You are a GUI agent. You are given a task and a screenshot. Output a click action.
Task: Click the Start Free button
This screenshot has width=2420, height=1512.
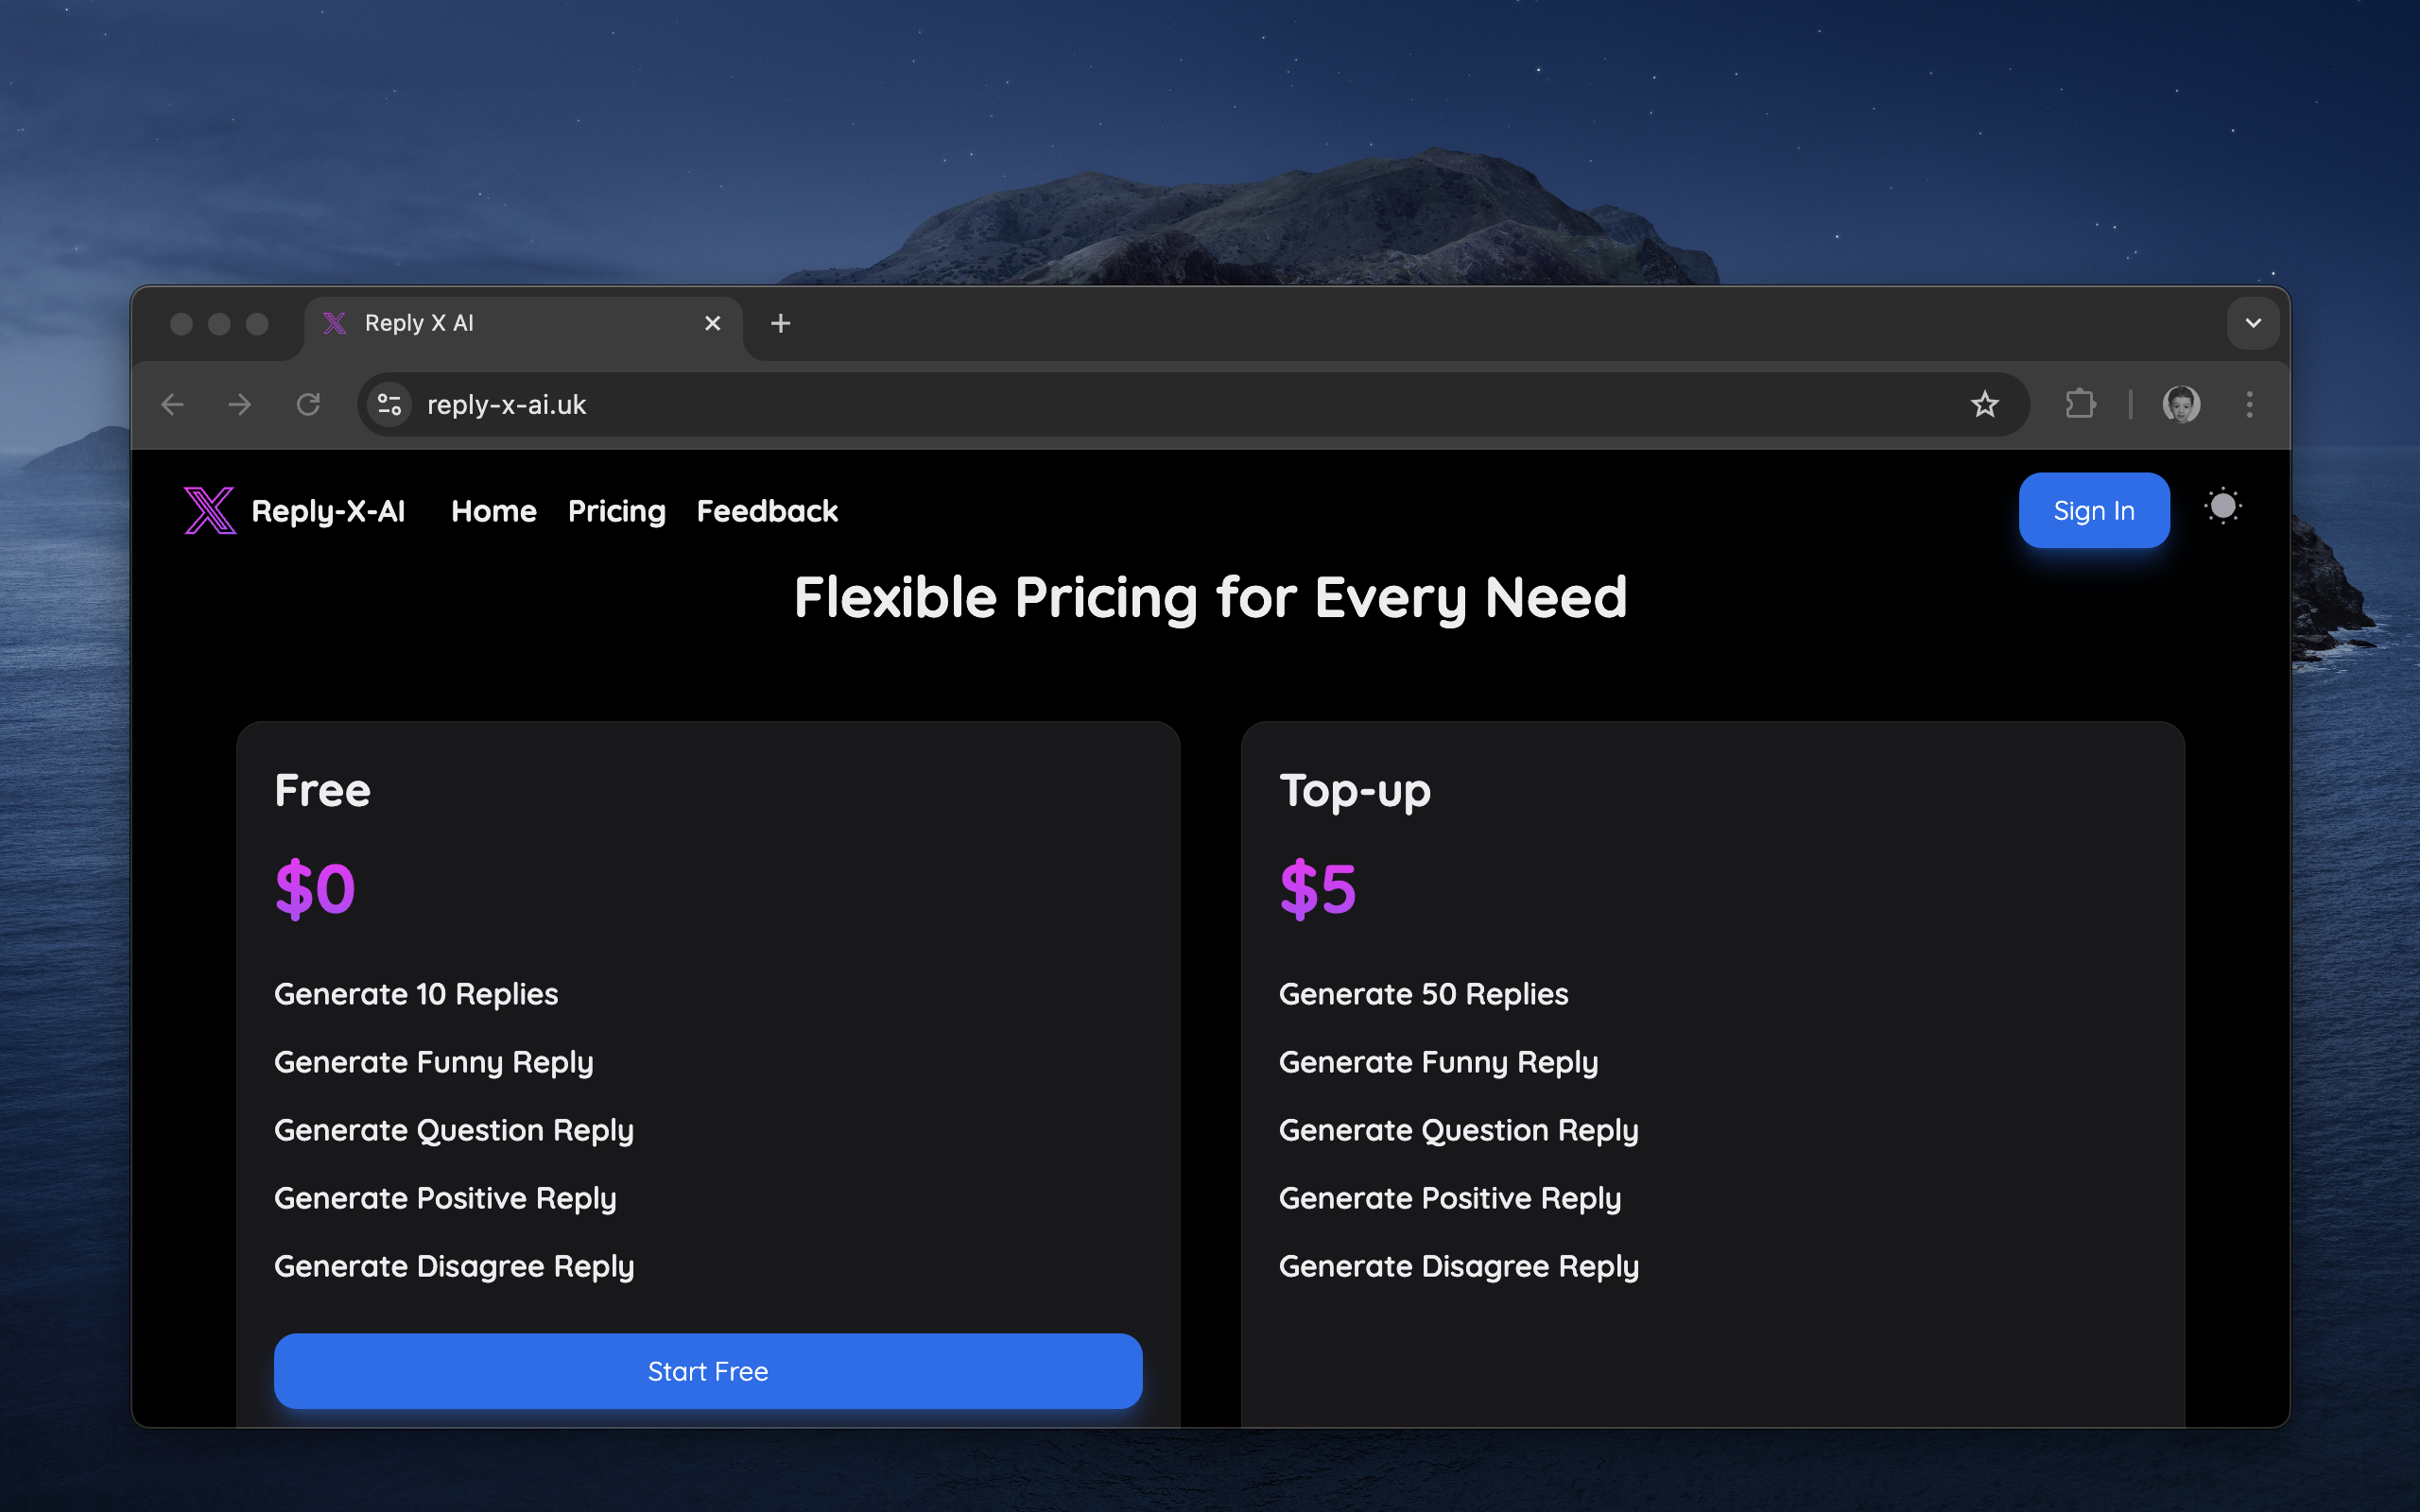(708, 1371)
